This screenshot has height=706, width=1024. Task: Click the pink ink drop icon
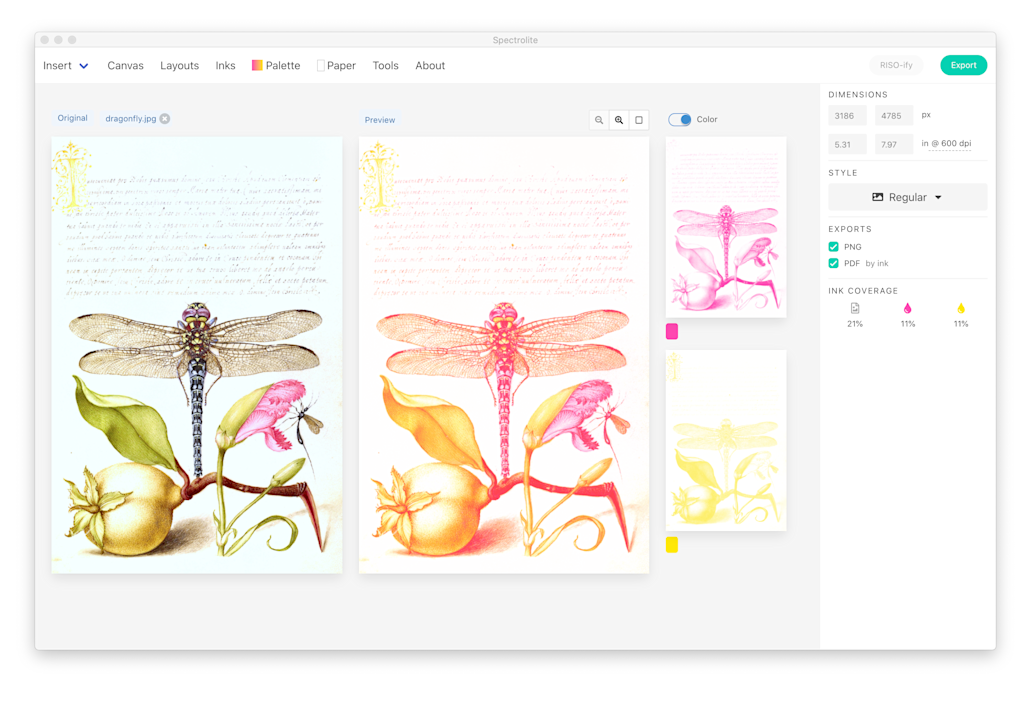tap(908, 308)
